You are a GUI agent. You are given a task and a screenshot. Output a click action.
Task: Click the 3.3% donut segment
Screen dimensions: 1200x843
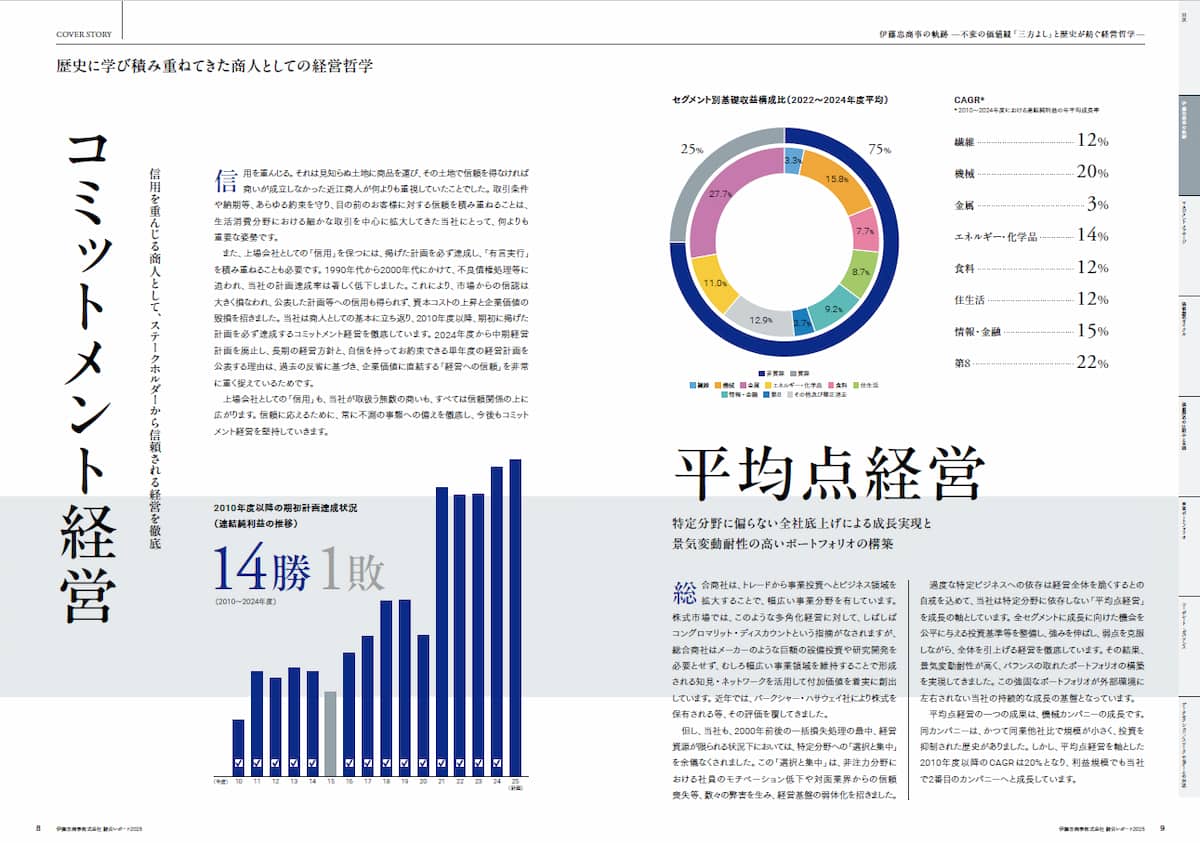792,160
